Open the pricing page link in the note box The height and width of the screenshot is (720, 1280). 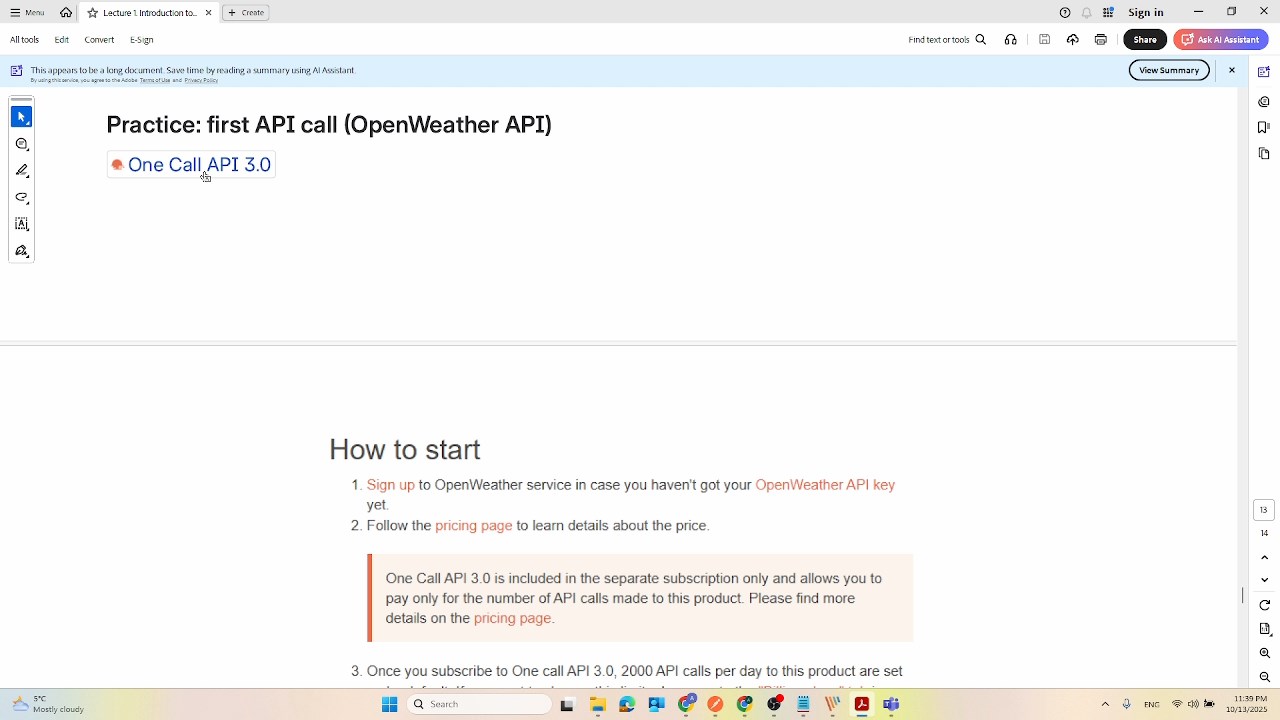click(x=512, y=618)
